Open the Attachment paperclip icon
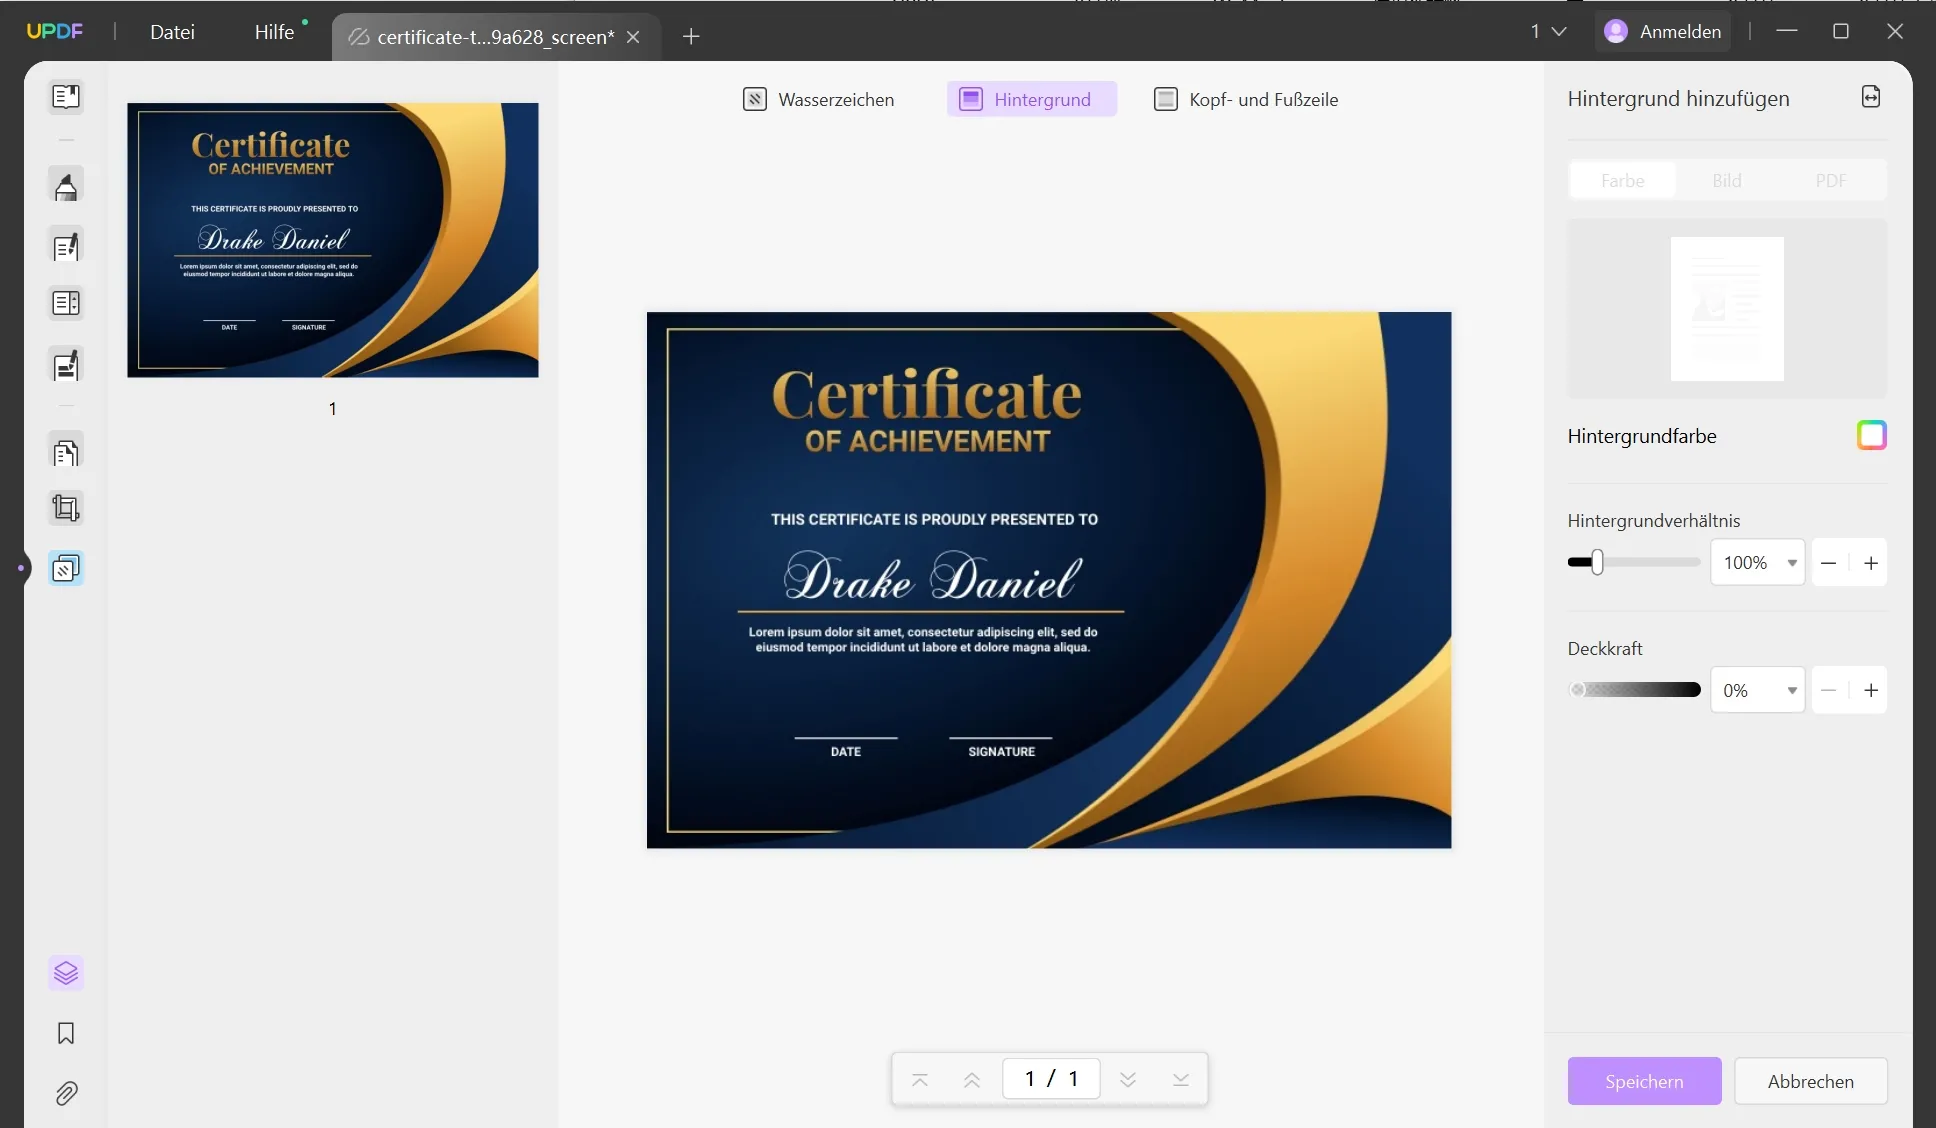 (x=66, y=1093)
